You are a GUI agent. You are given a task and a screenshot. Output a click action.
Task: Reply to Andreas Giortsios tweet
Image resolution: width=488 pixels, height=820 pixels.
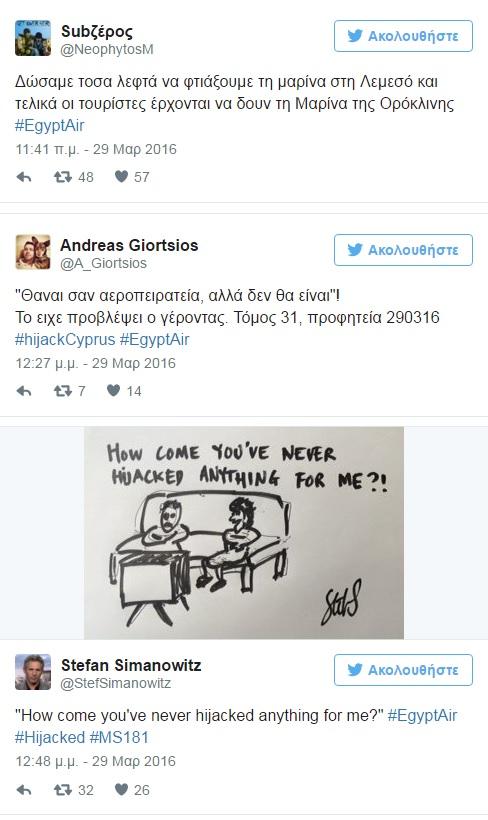pyautogui.click(x=24, y=391)
